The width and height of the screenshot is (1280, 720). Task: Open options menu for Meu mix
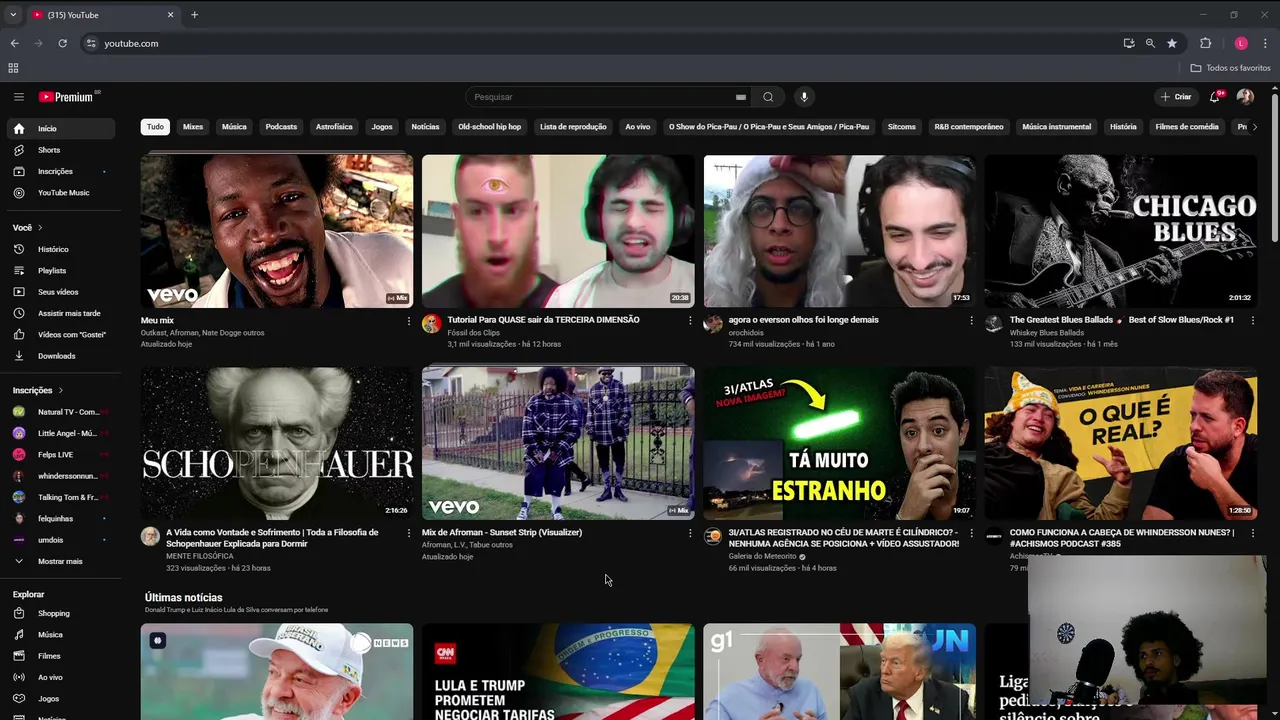(408, 321)
